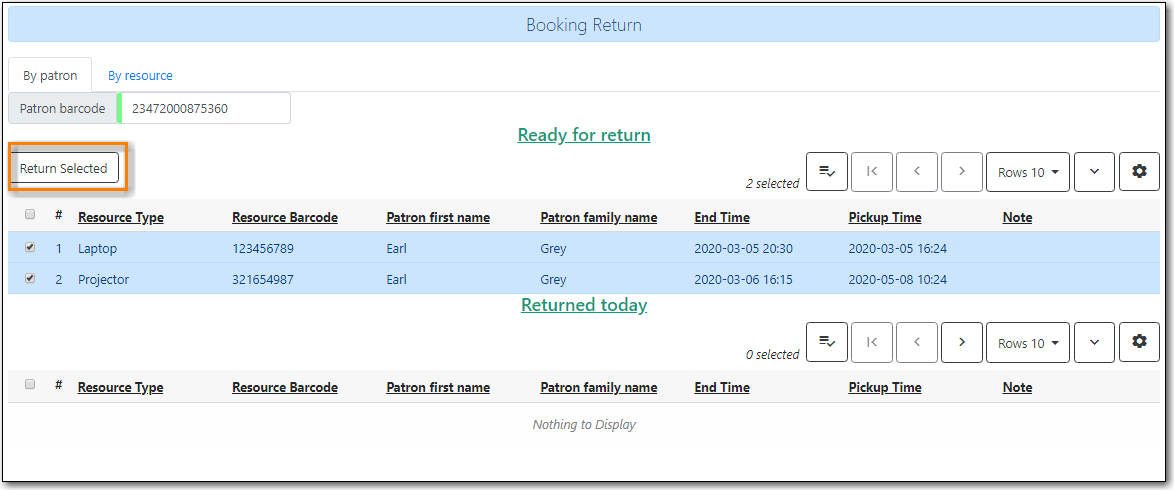This screenshot has width=1174, height=490.
Task: Sort Returned today by Resource Type
Action: point(121,388)
